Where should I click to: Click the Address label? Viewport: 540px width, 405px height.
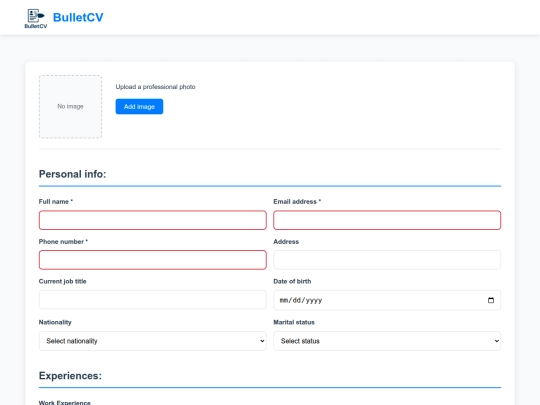point(286,242)
